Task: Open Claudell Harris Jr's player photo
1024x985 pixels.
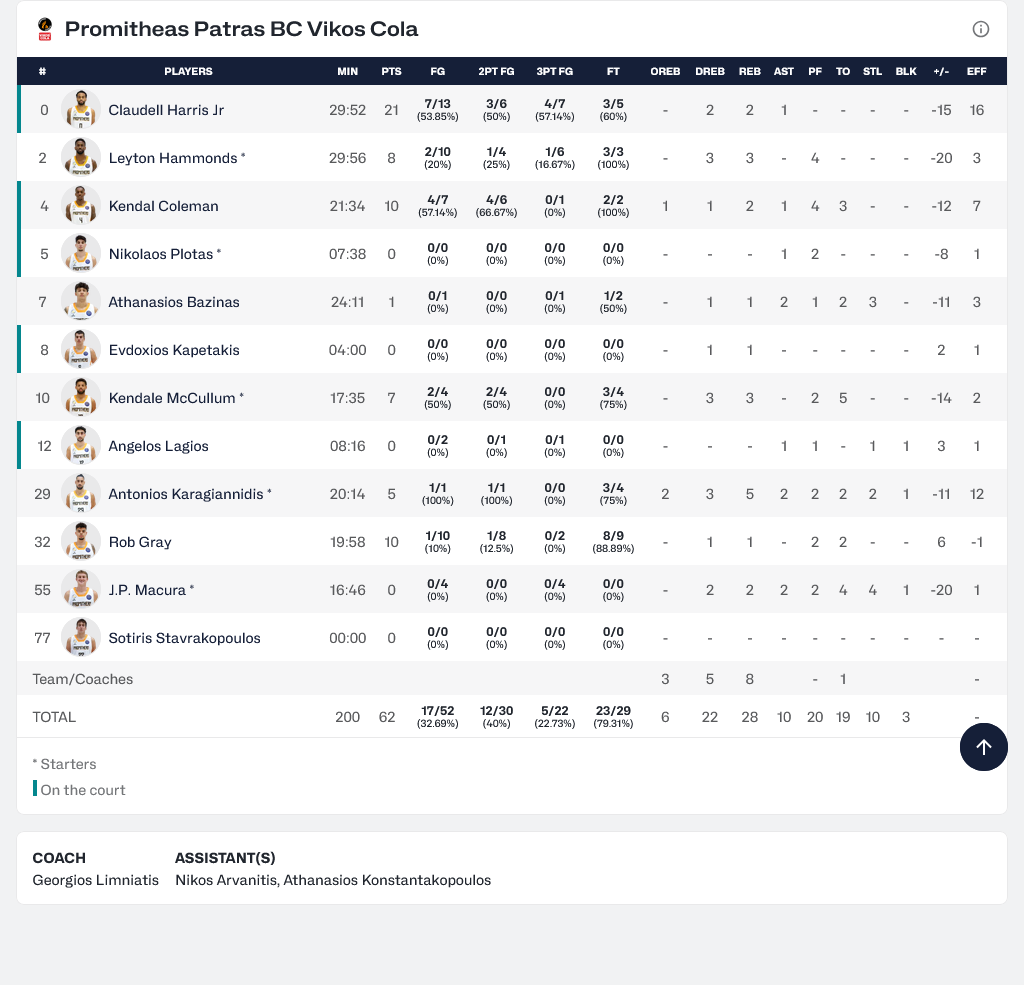Action: pos(80,110)
